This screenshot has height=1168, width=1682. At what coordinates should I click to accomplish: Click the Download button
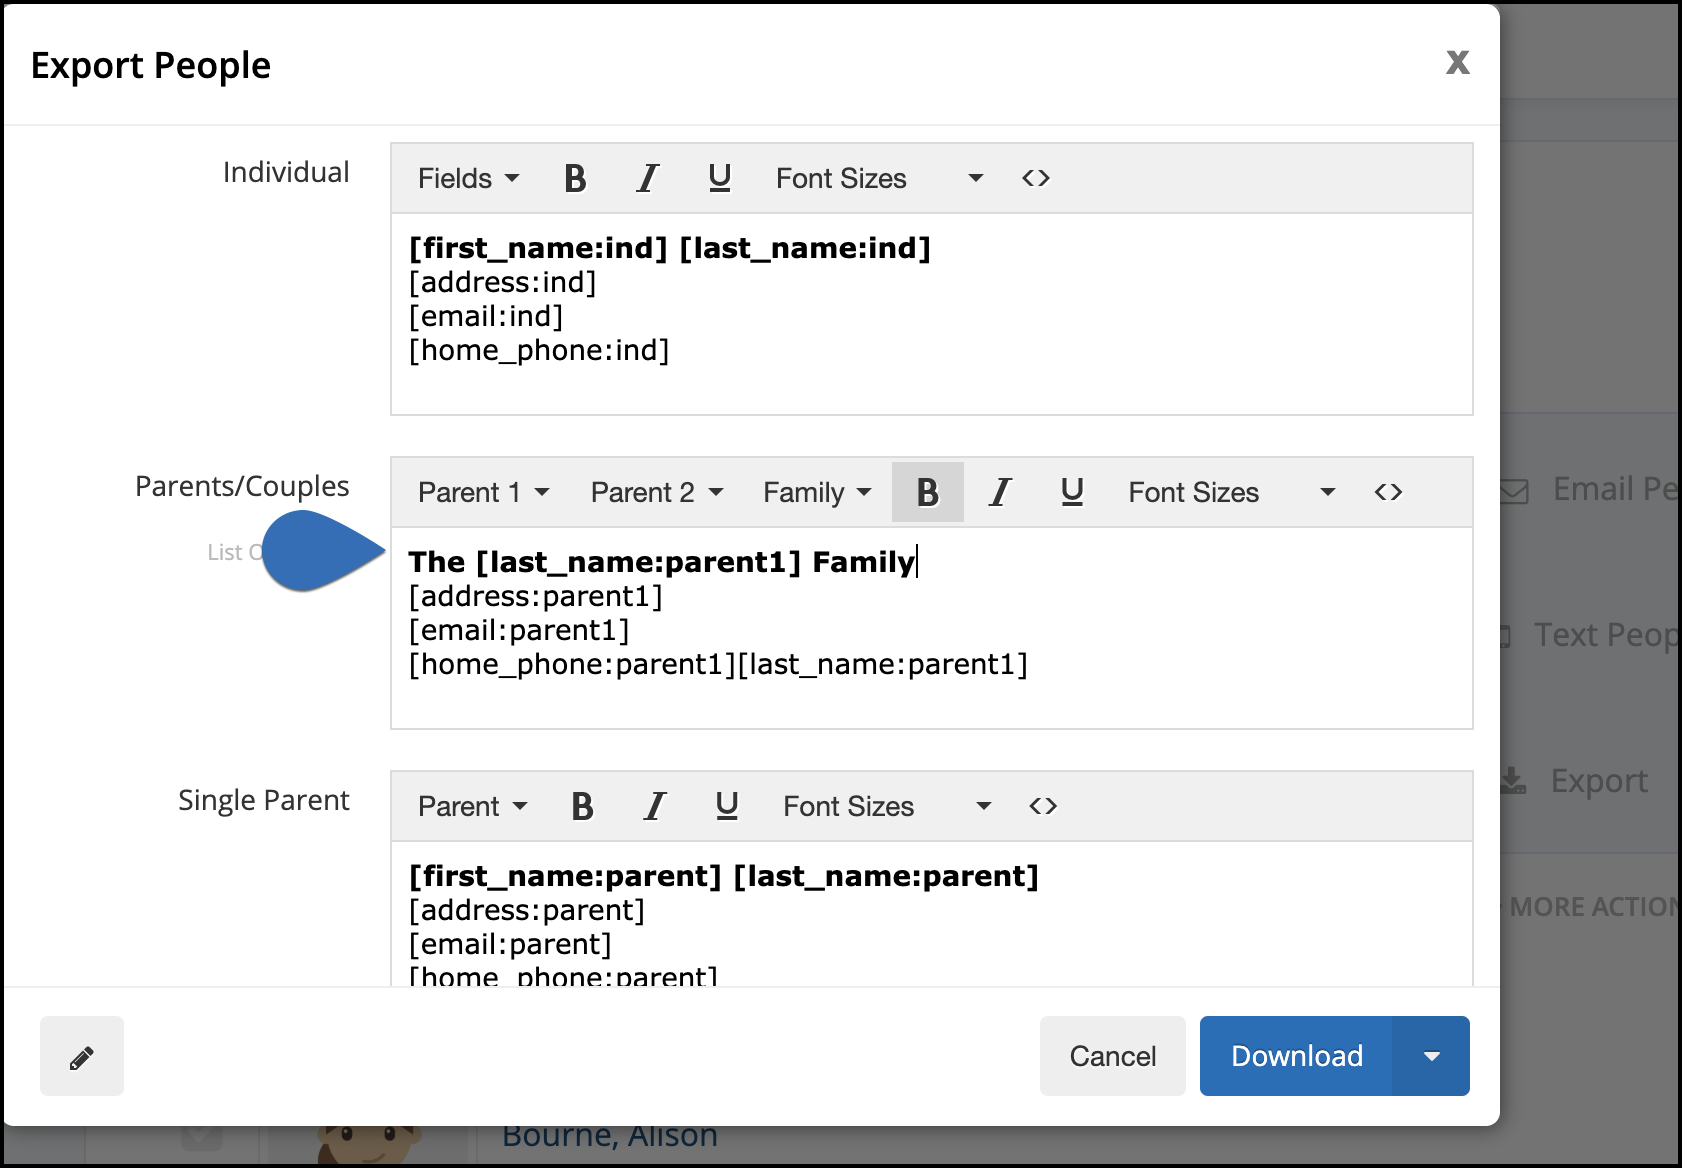pyautogui.click(x=1296, y=1056)
